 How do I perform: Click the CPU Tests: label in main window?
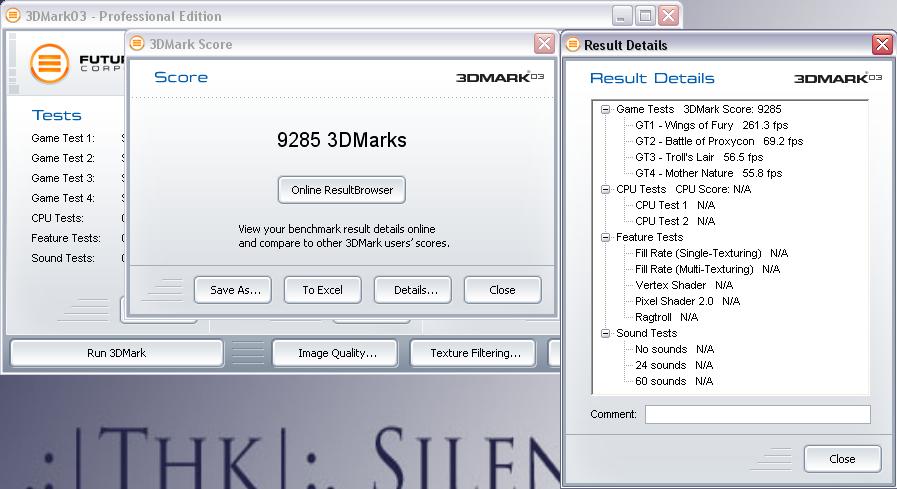pyautogui.click(x=57, y=218)
